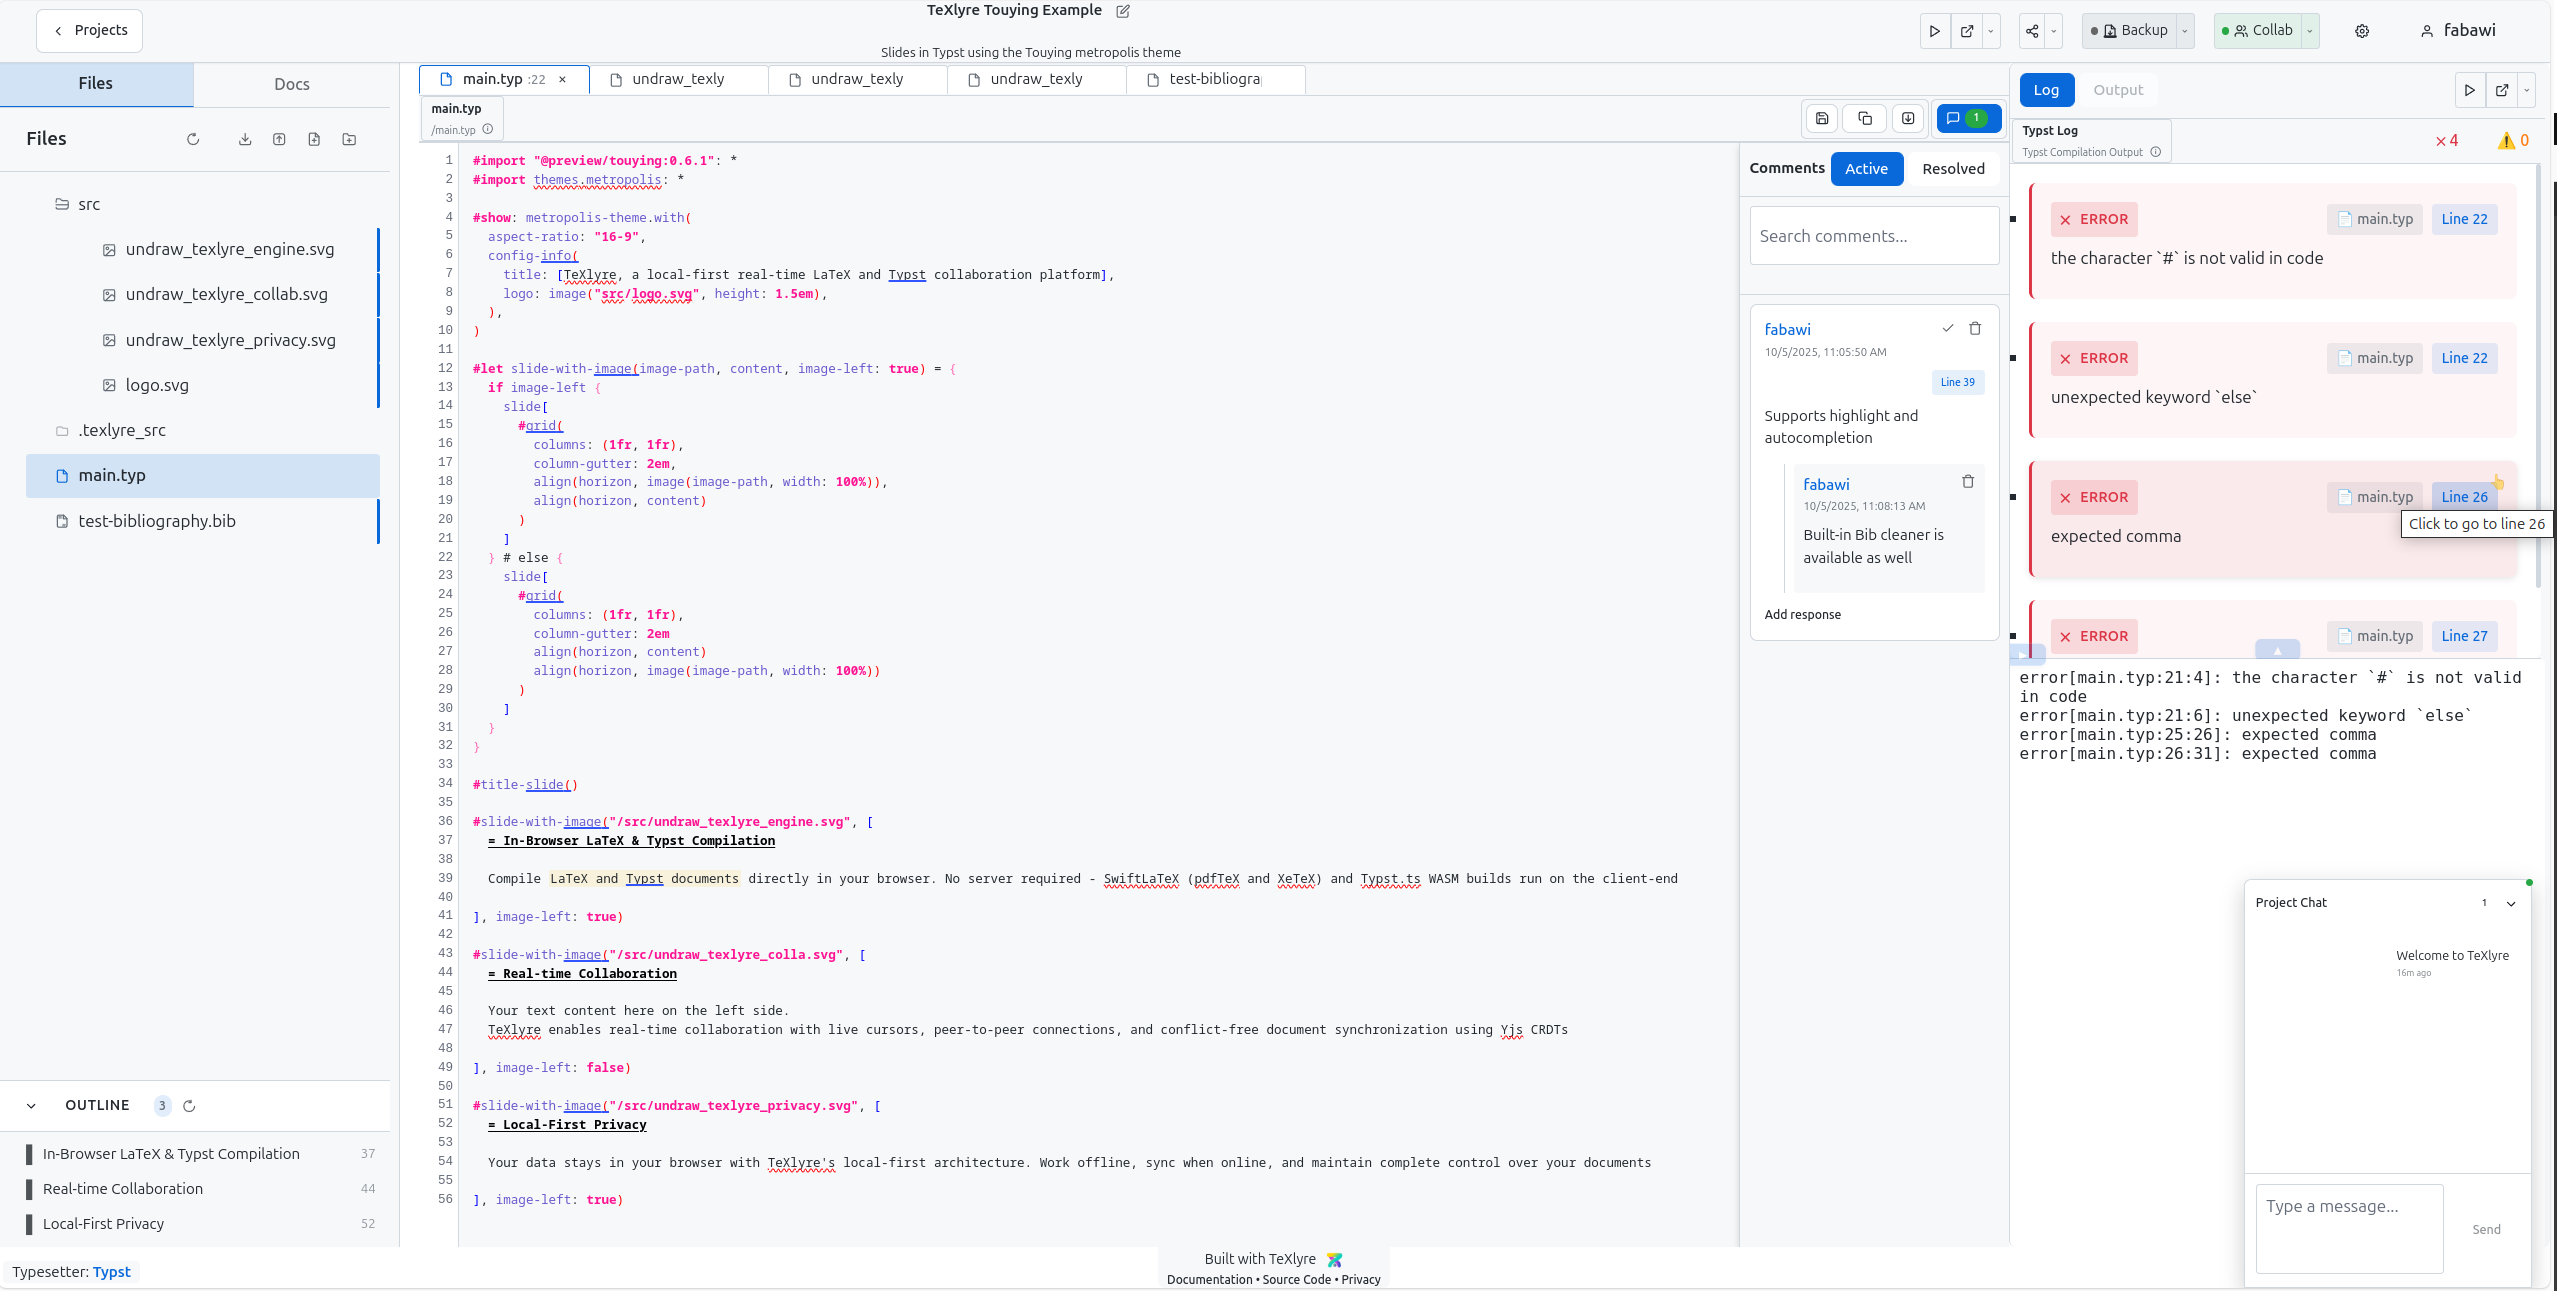The height and width of the screenshot is (1291, 2557).
Task: Switch to the Output tab
Action: pos(2118,90)
